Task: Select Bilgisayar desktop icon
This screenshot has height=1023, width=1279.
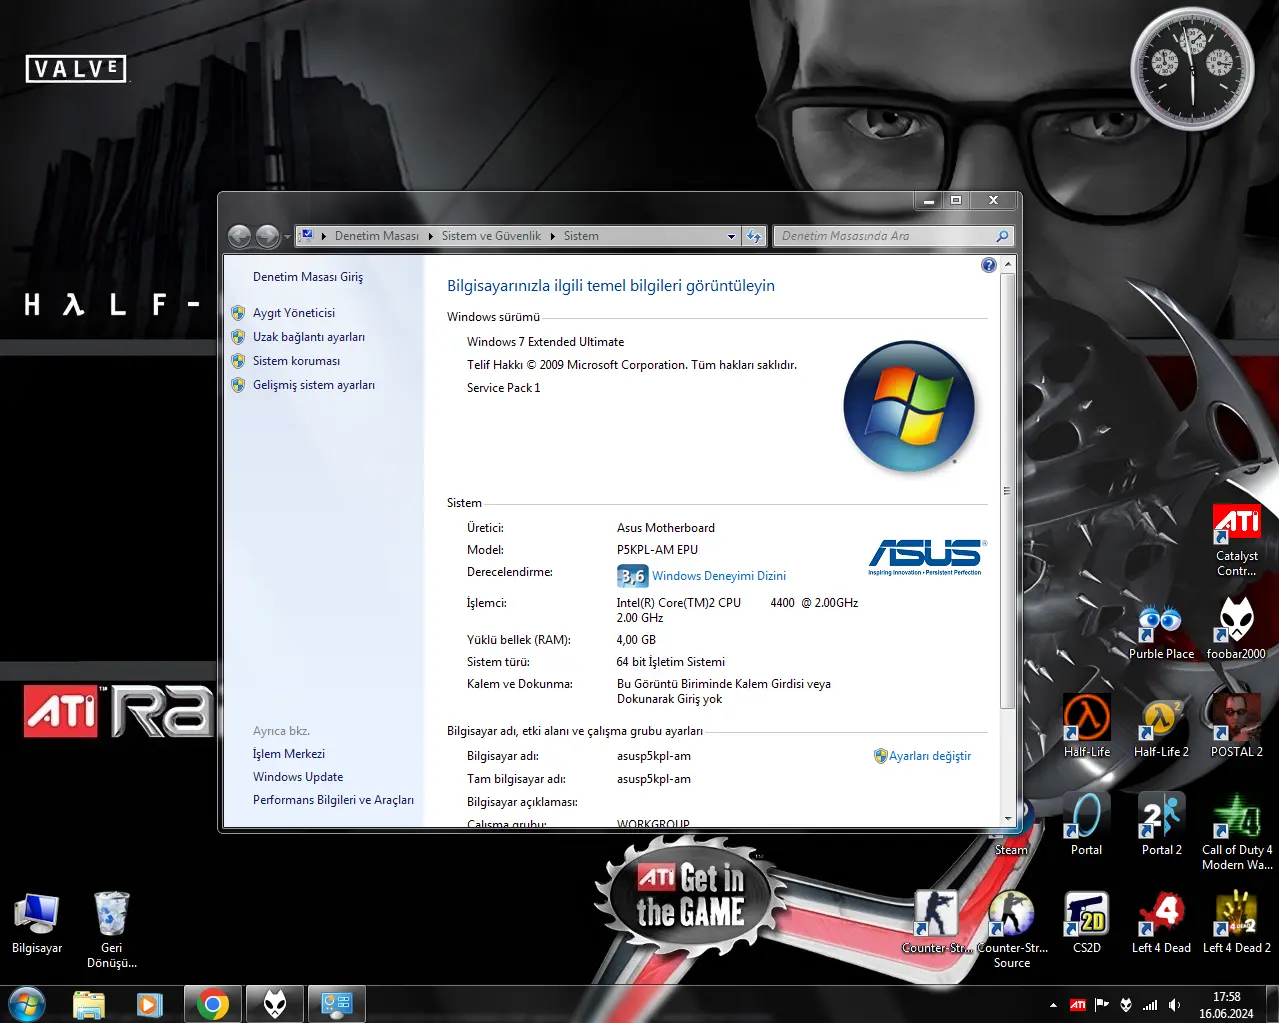Action: [x=37, y=922]
